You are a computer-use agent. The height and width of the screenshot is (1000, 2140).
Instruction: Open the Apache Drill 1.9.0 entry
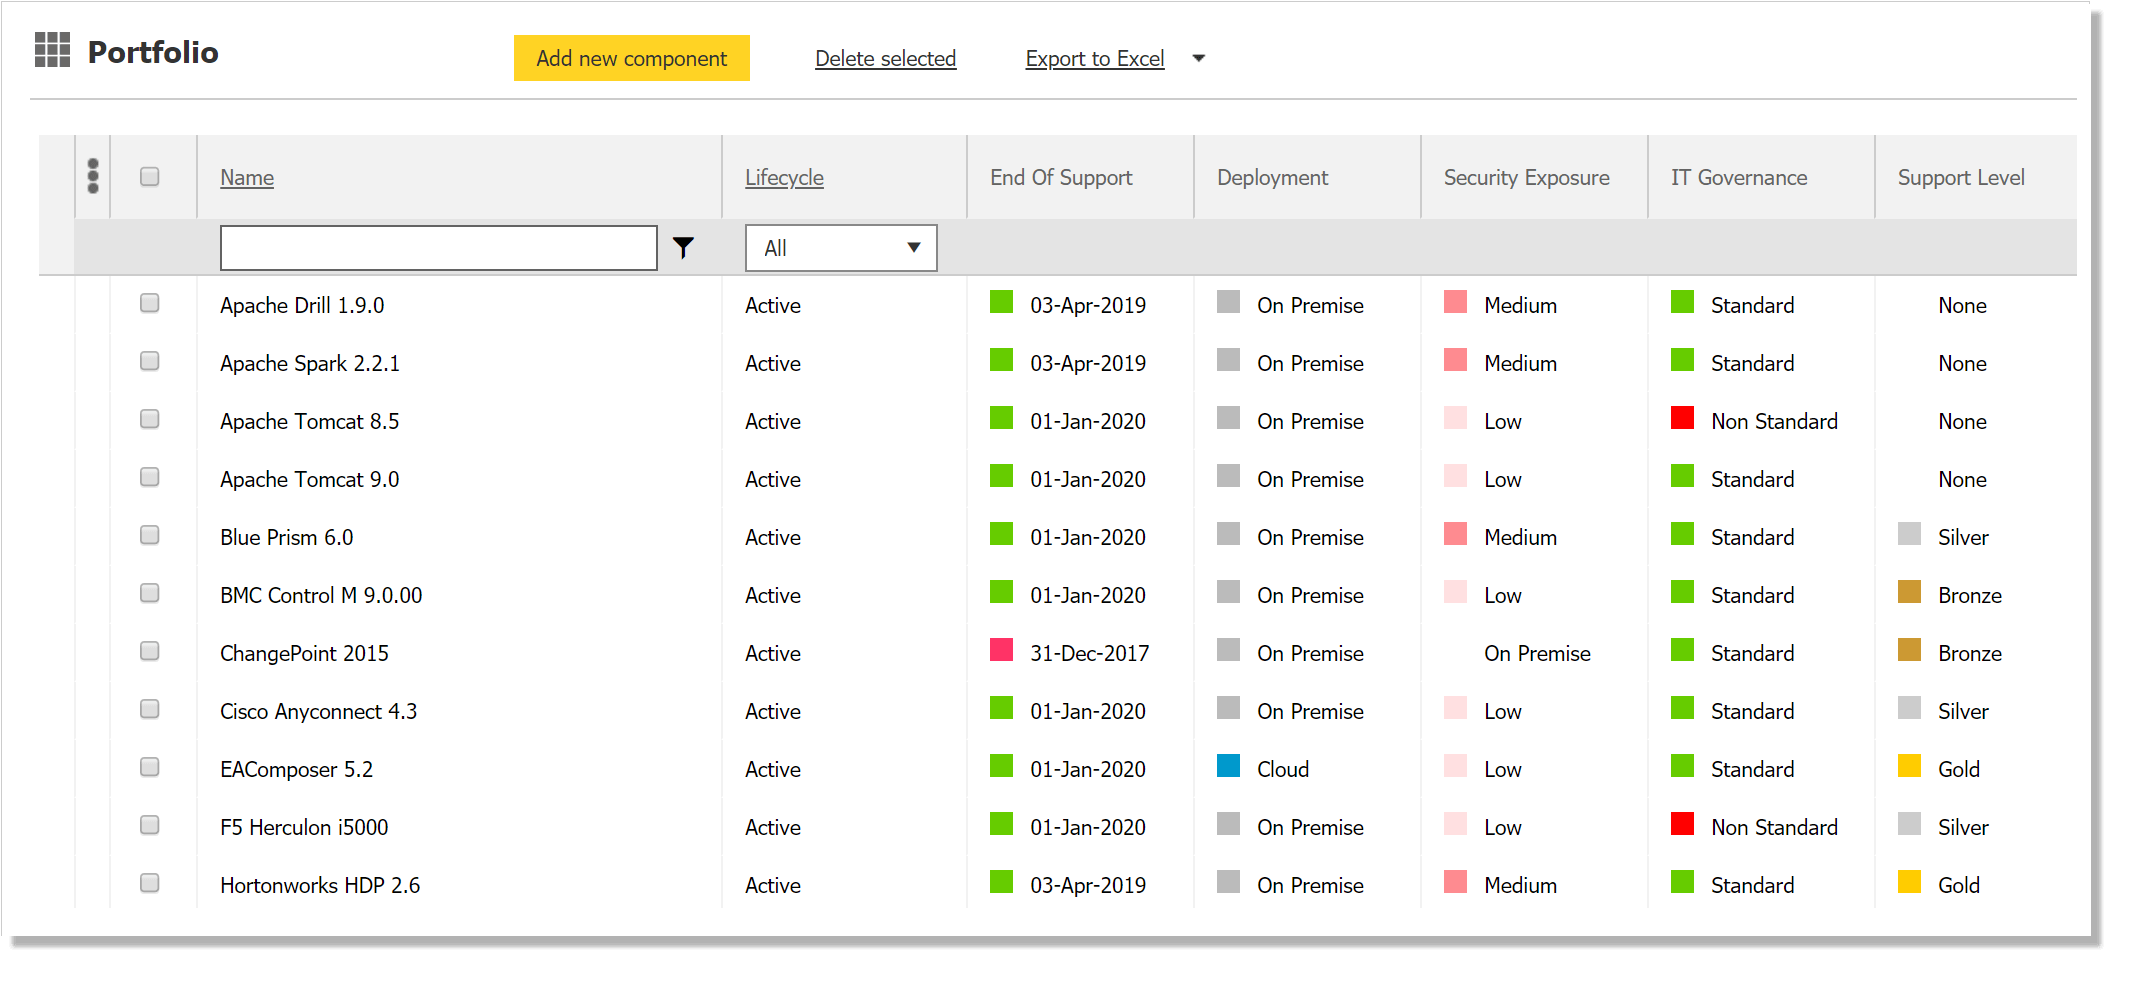pyautogui.click(x=302, y=306)
